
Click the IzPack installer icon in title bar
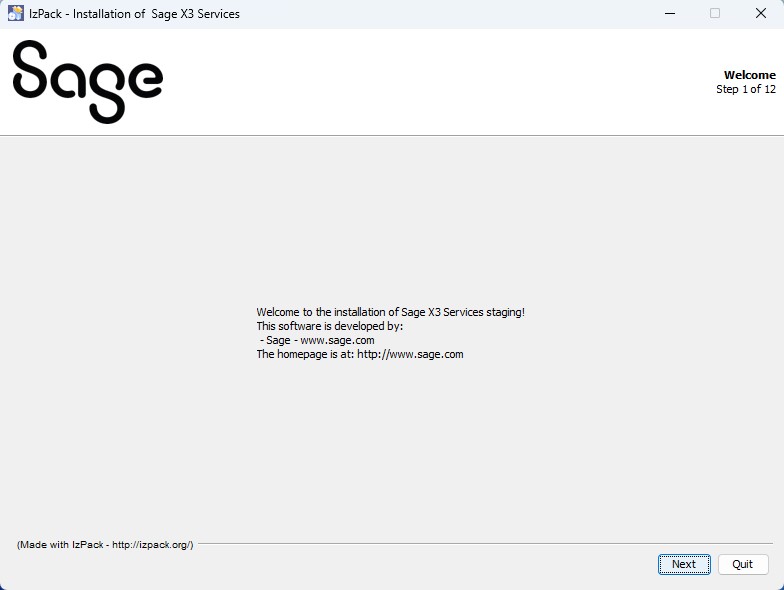point(16,14)
